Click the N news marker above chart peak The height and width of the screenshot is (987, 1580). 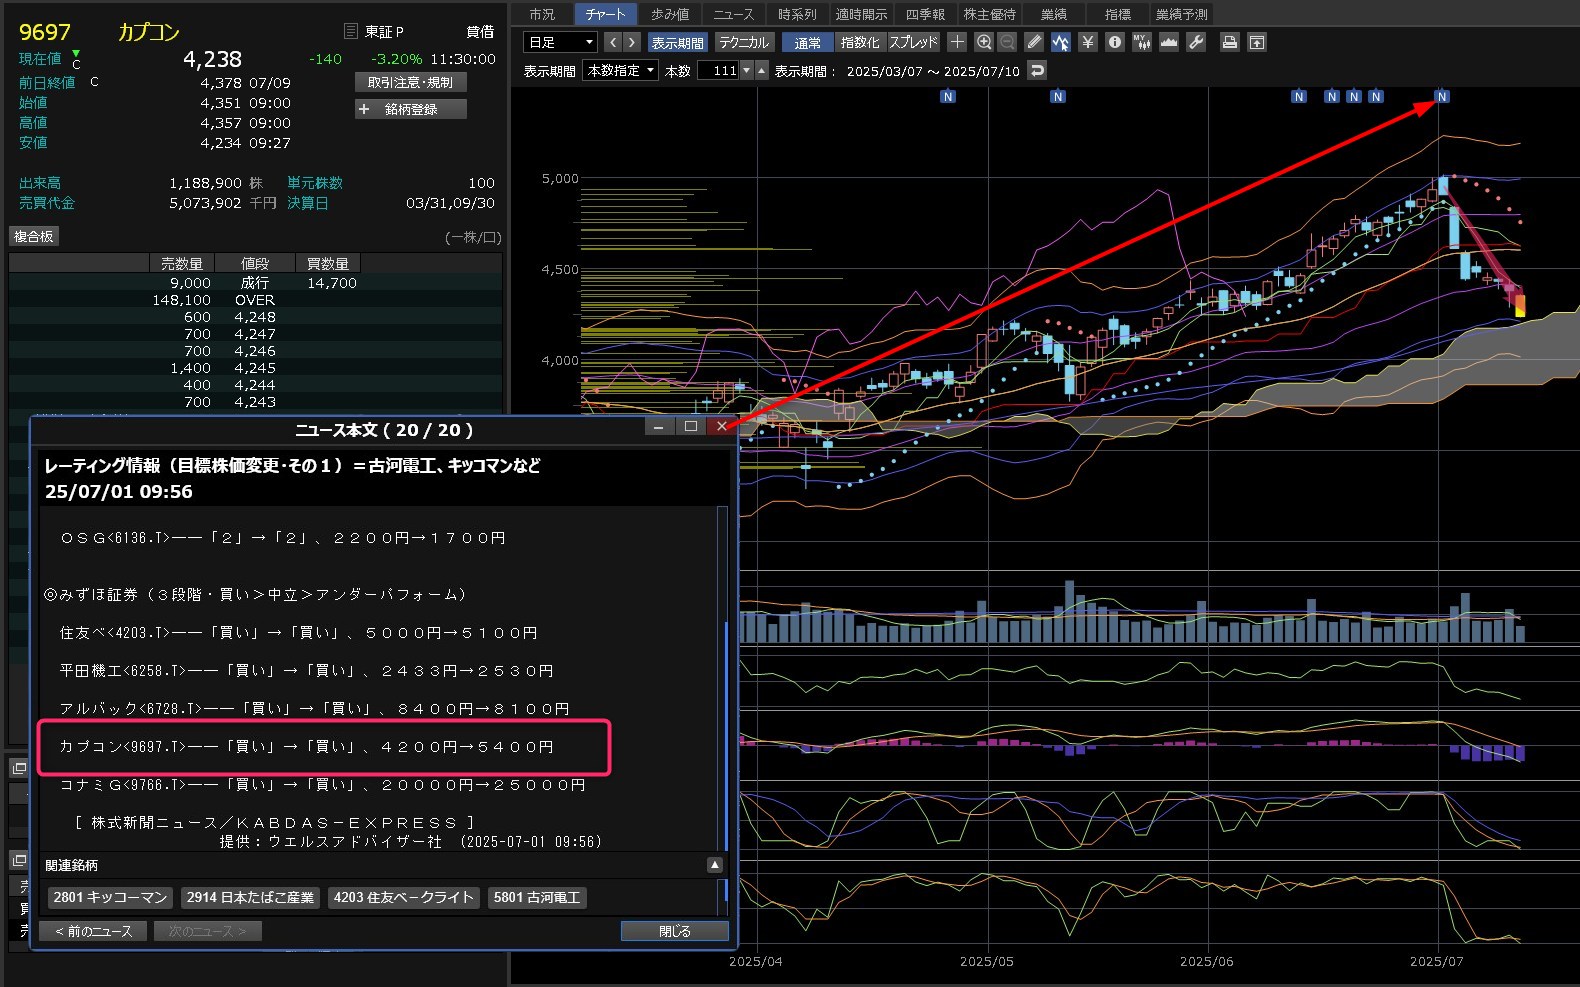click(1441, 97)
